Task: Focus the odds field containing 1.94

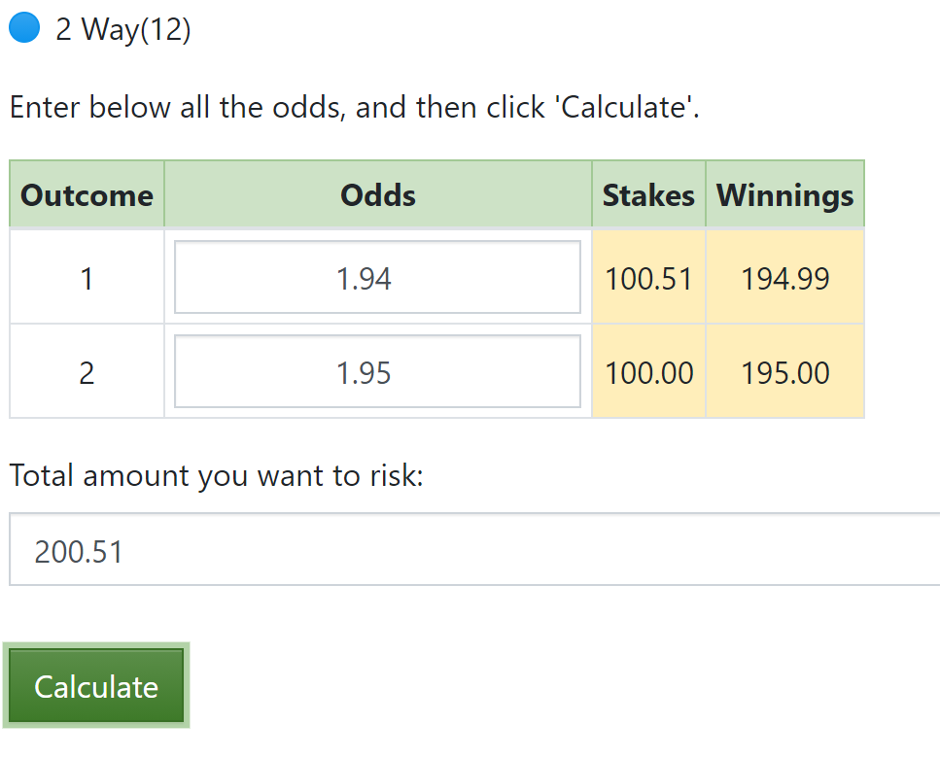Action: [x=377, y=277]
